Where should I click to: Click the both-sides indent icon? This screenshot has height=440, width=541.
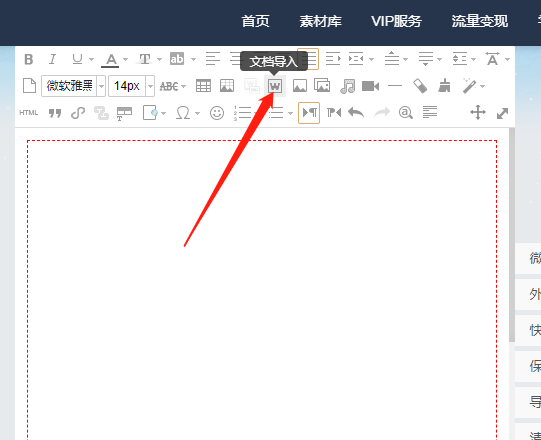point(356,59)
